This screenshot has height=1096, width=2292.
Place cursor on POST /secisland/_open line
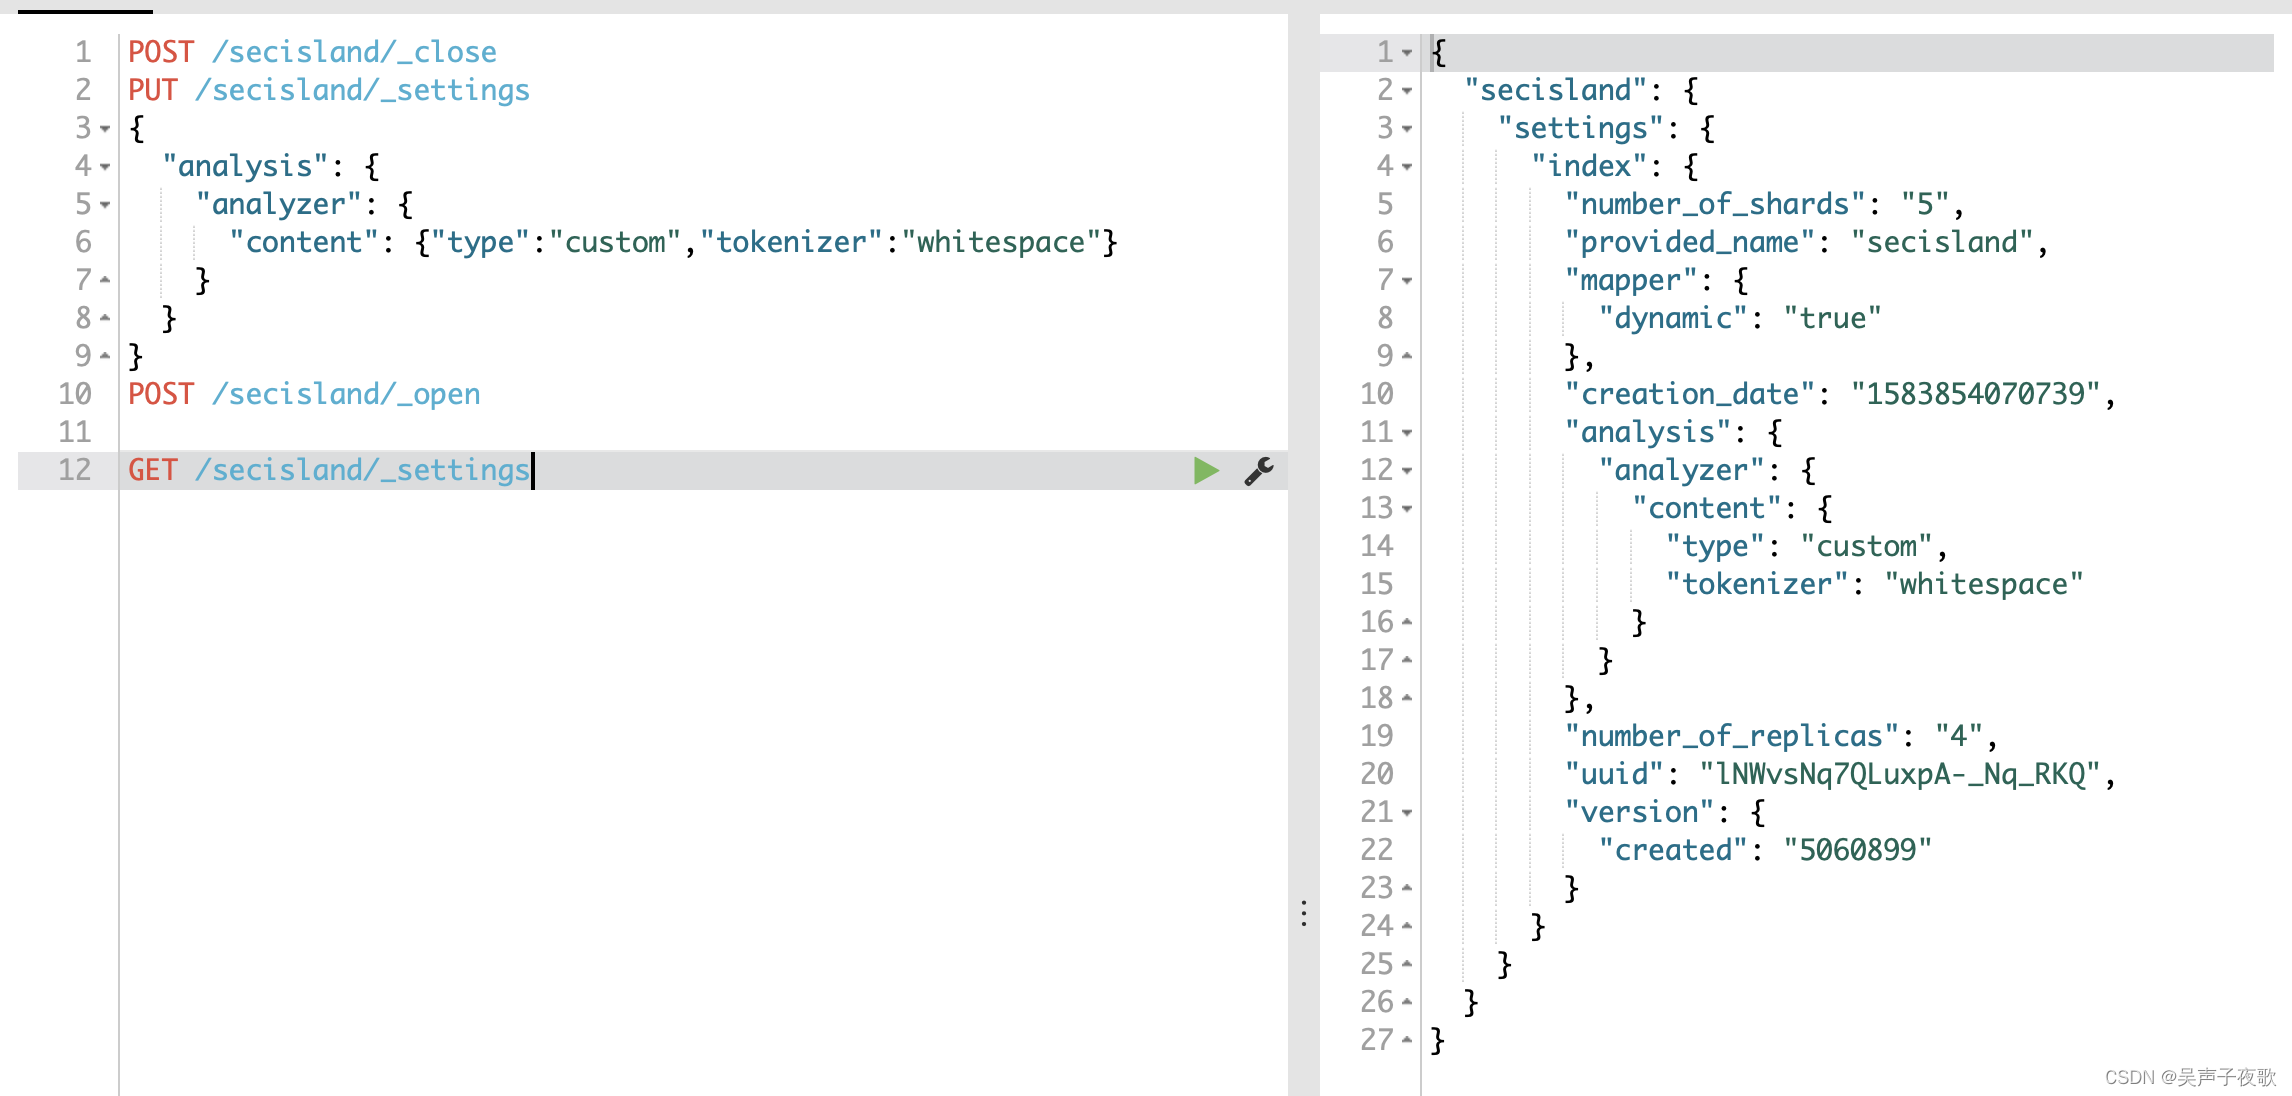304,394
